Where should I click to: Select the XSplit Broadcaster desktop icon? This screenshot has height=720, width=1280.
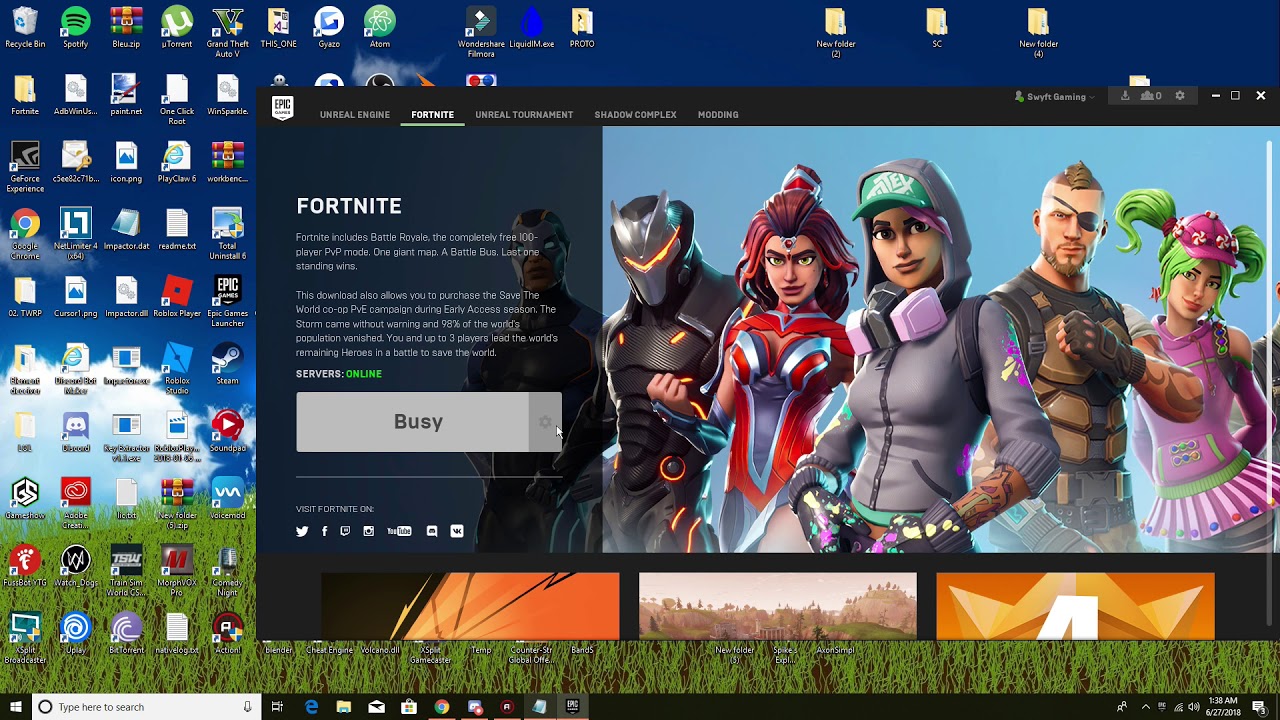(x=25, y=639)
